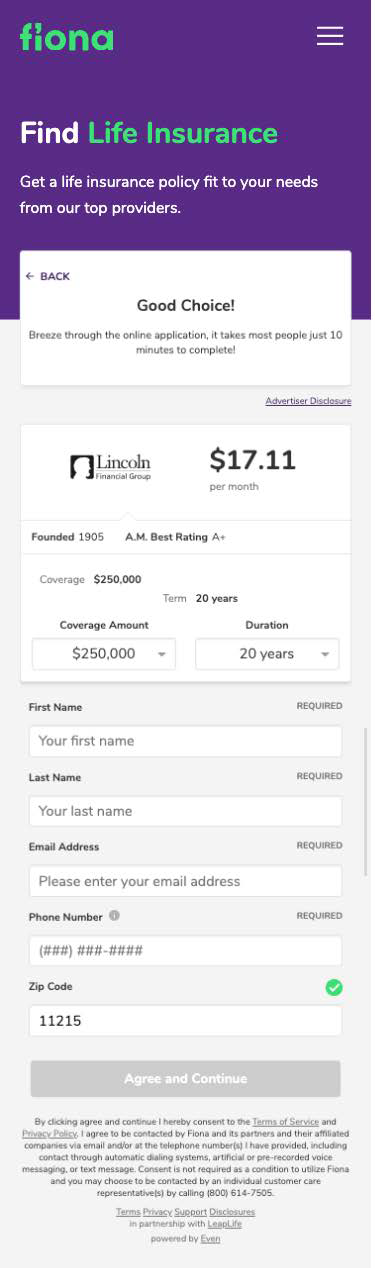Go back using the Back arrow
The width and height of the screenshot is (375, 1268).
[x=48, y=276]
